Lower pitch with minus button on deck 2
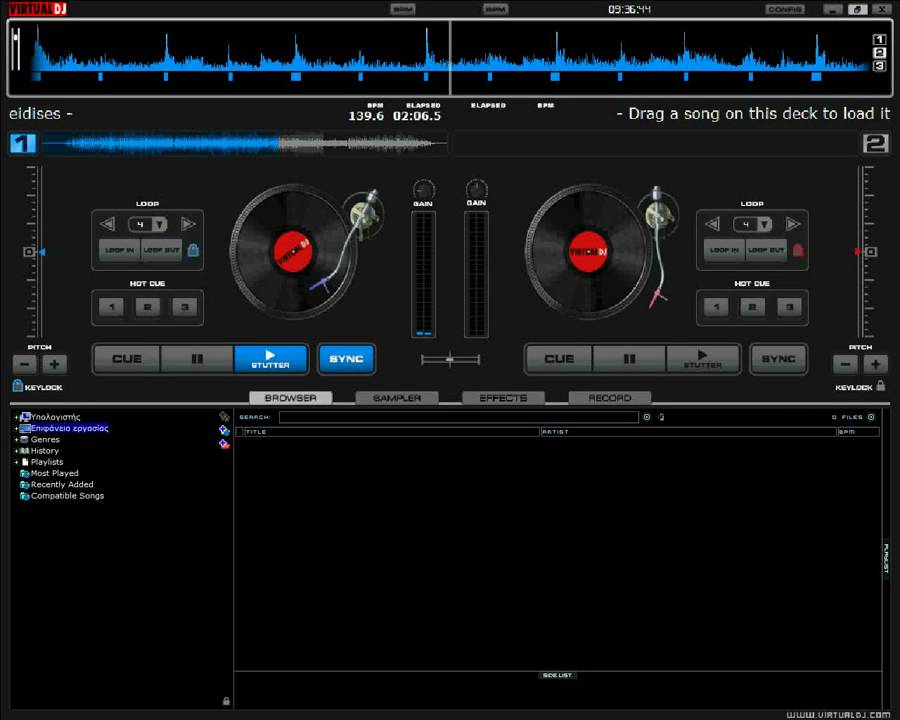This screenshot has height=720, width=900. tap(845, 364)
